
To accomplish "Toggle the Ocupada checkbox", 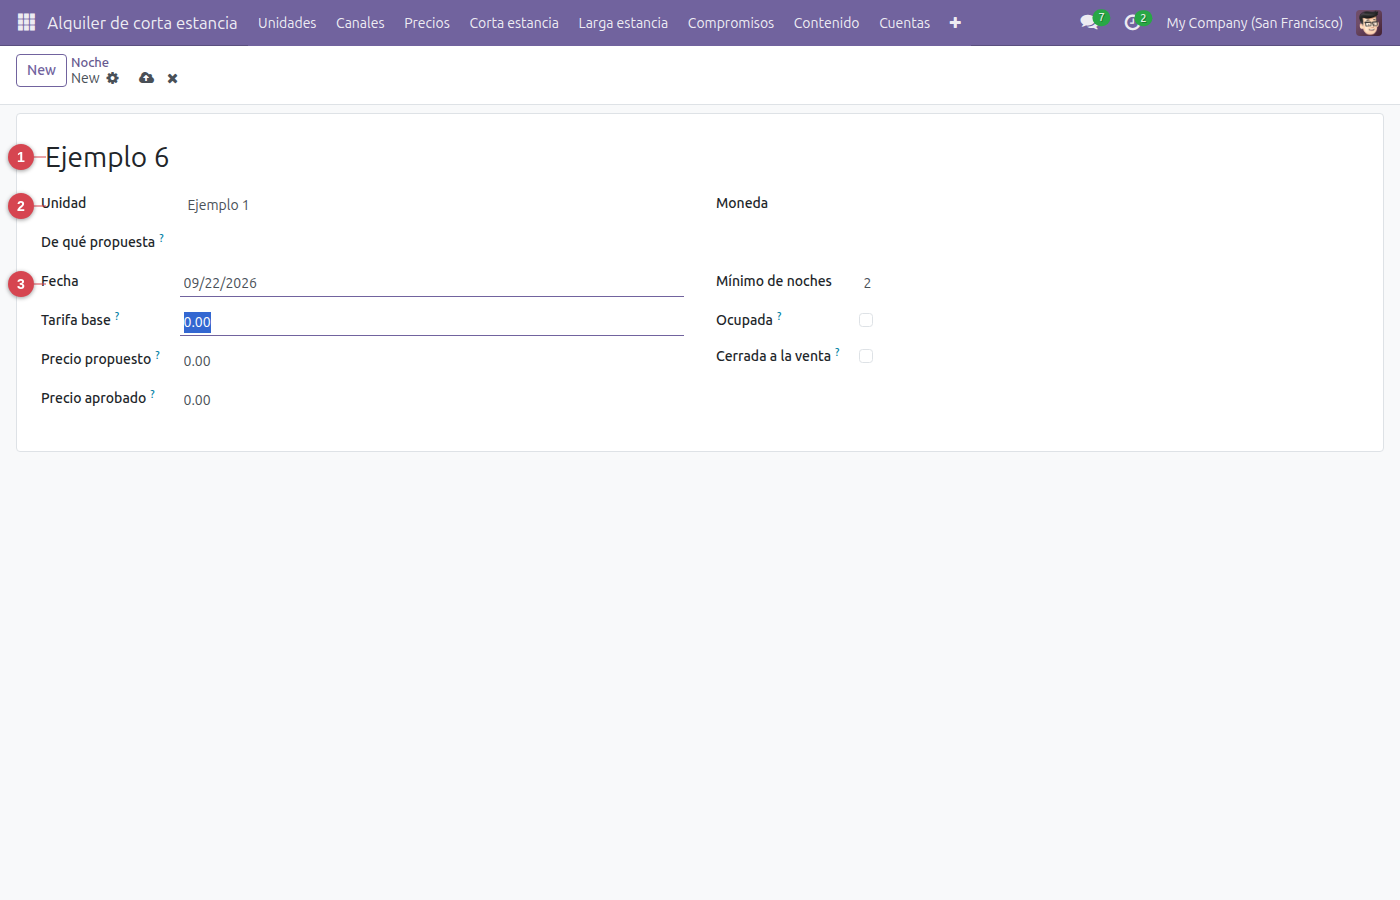I will point(866,320).
